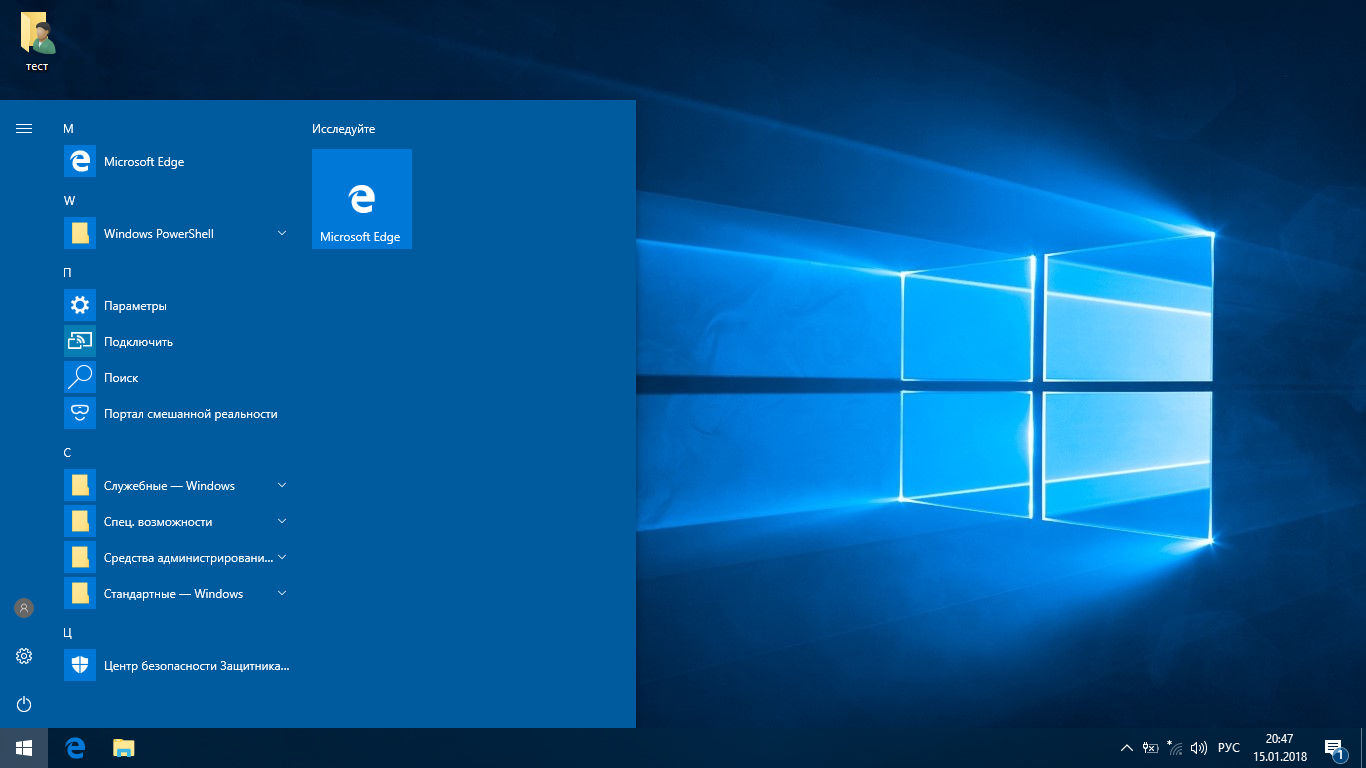The width and height of the screenshot is (1366, 768).
Task: Click the user account avatar icon
Action: pyautogui.click(x=24, y=608)
